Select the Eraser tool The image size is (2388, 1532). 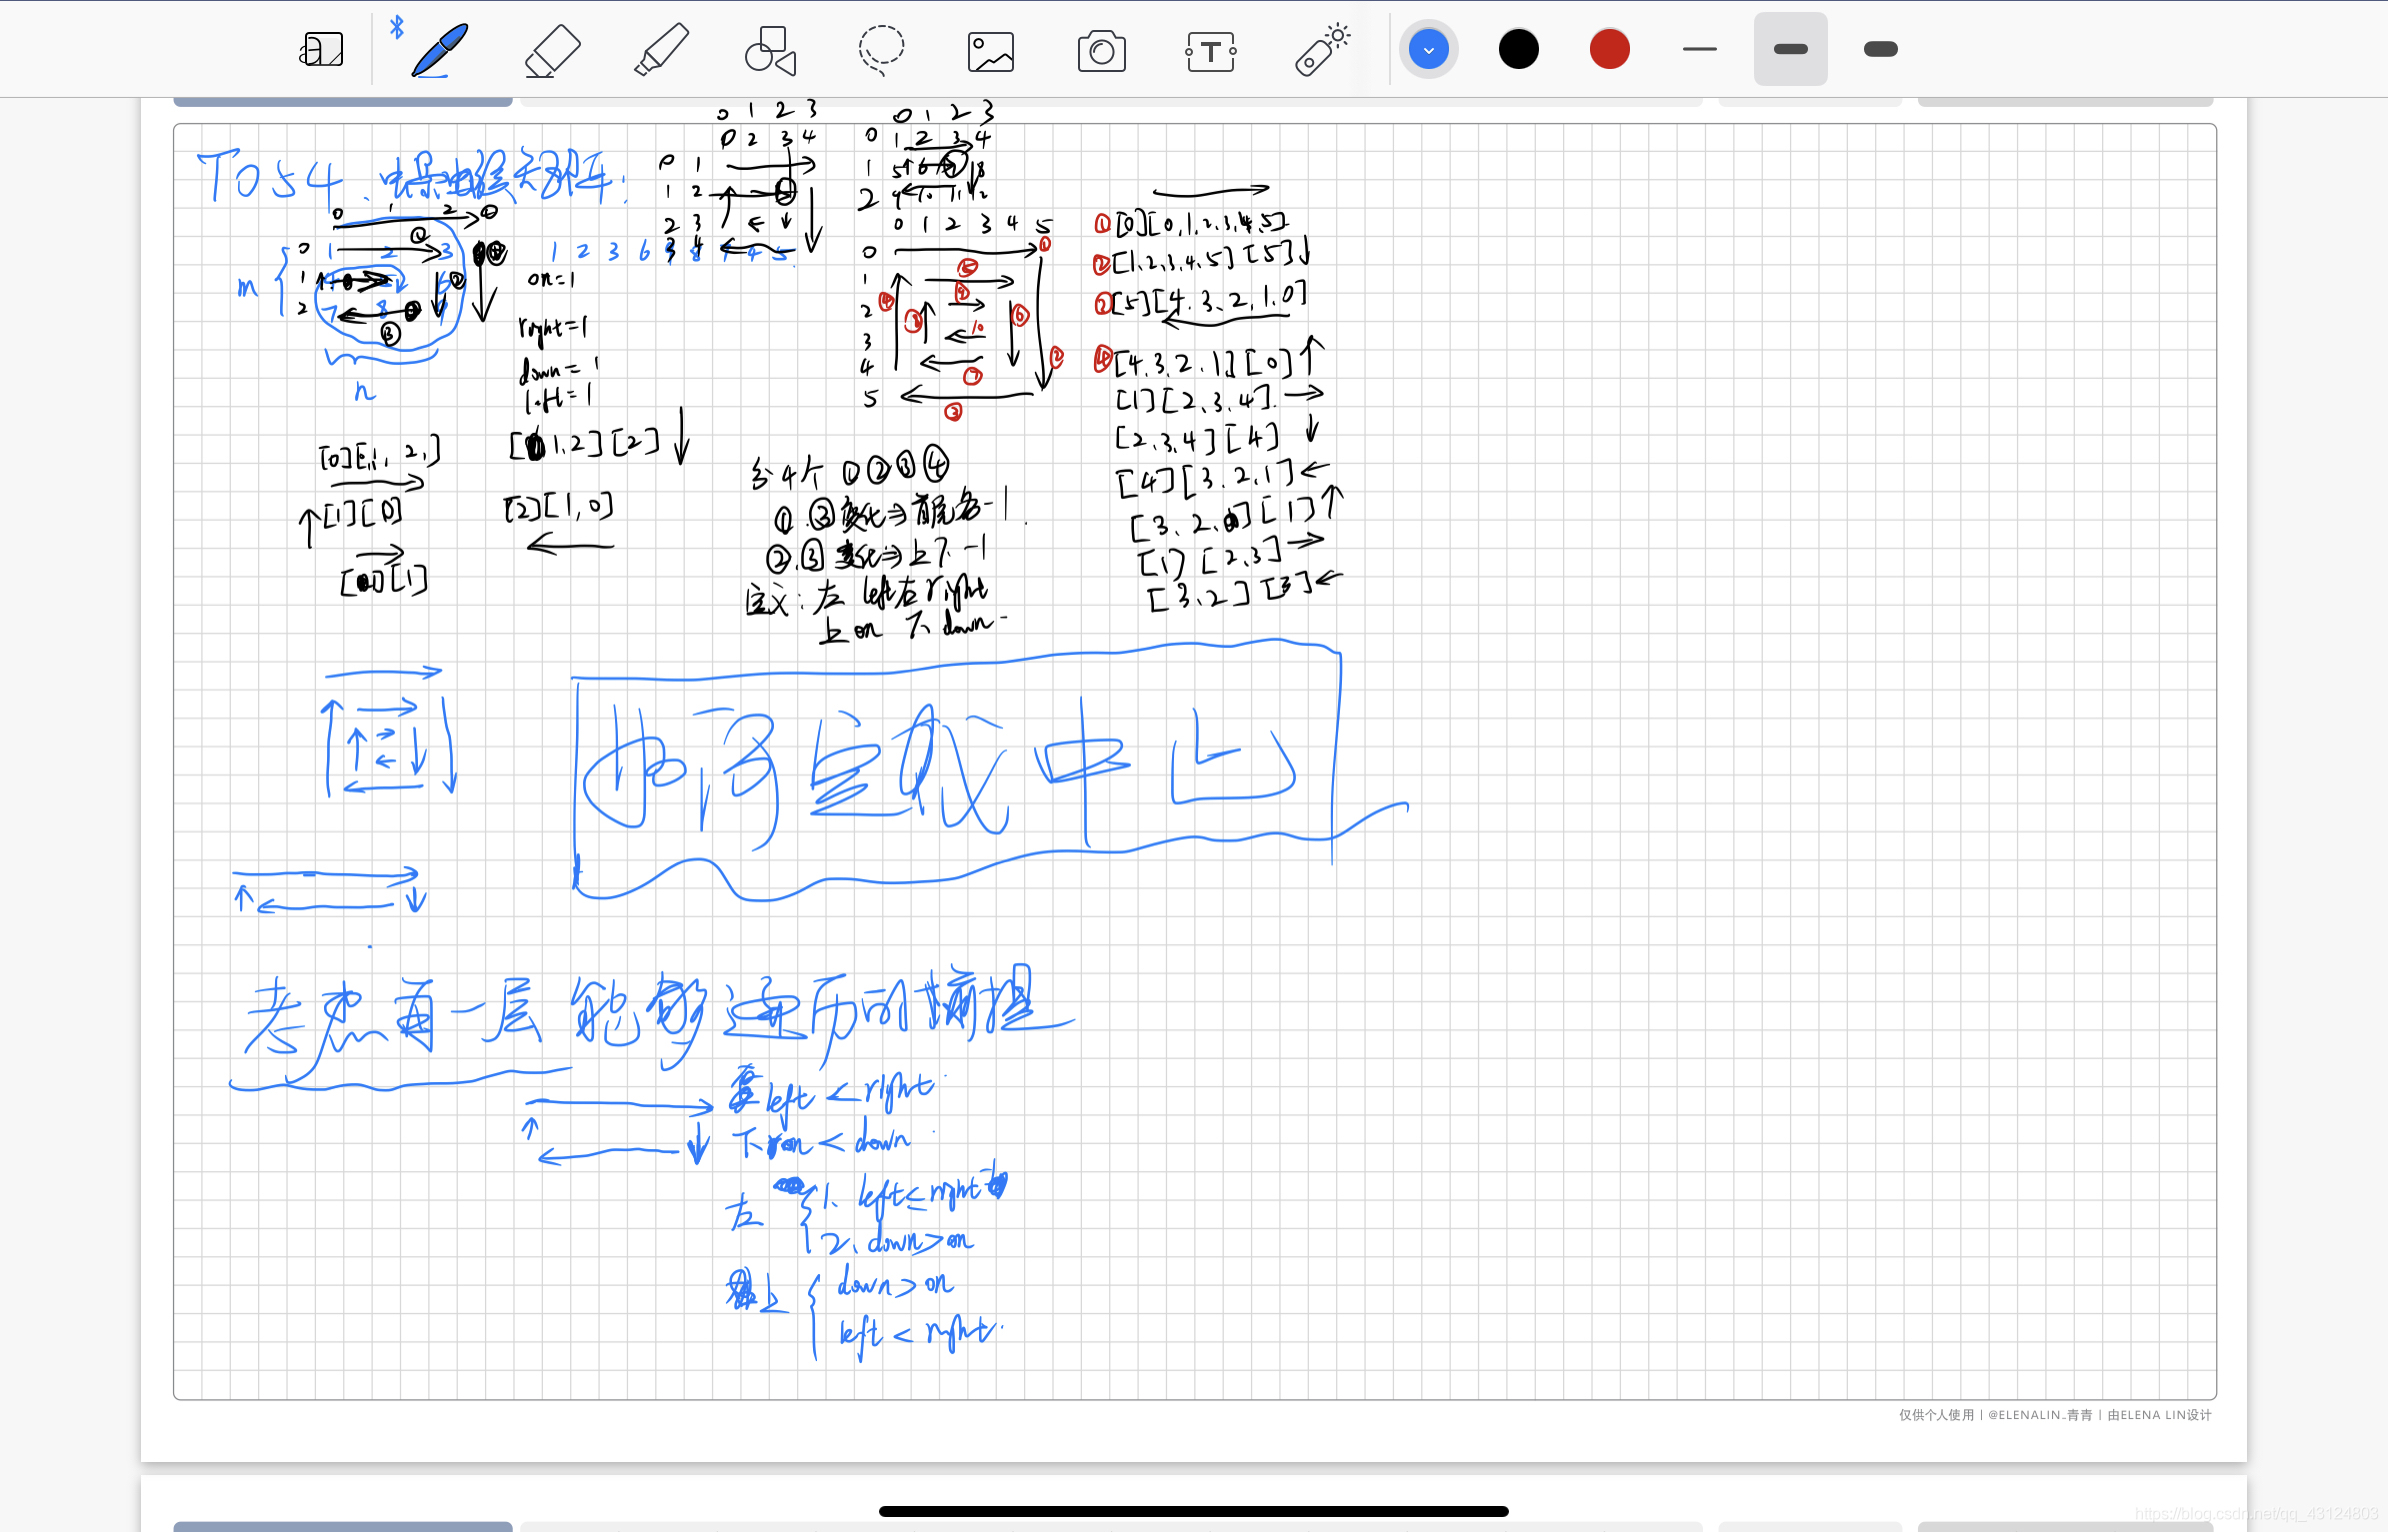point(552,49)
